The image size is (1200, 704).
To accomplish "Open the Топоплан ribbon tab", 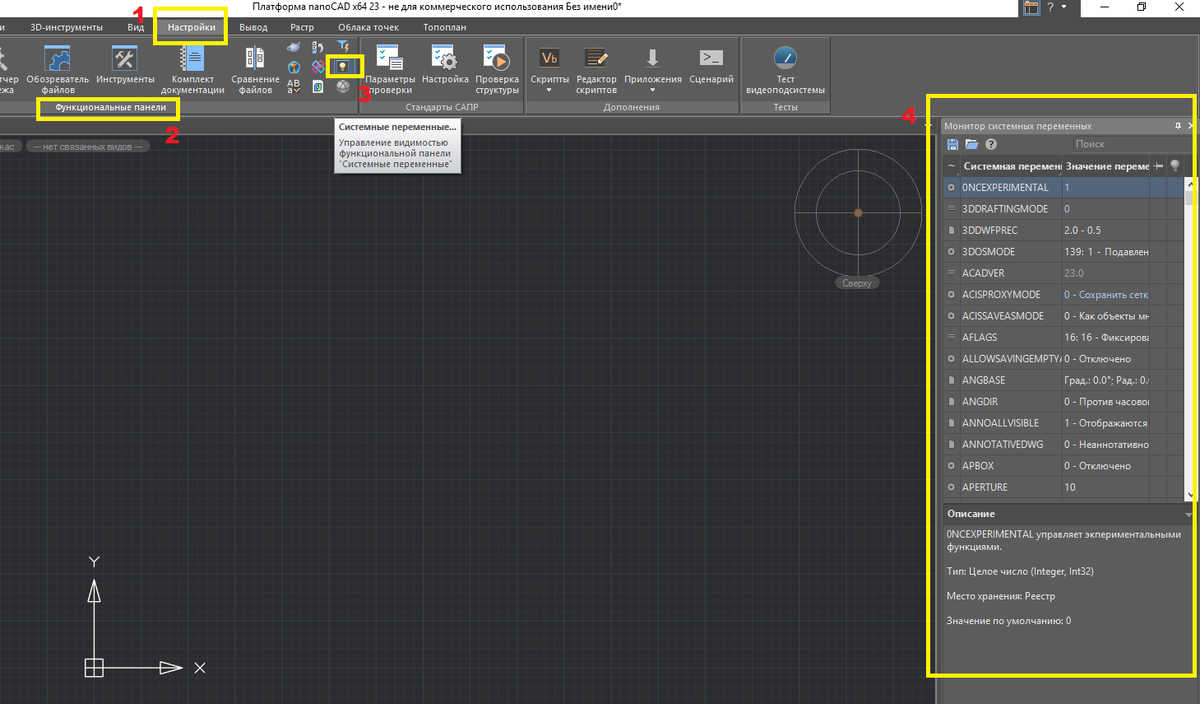I will pos(444,27).
